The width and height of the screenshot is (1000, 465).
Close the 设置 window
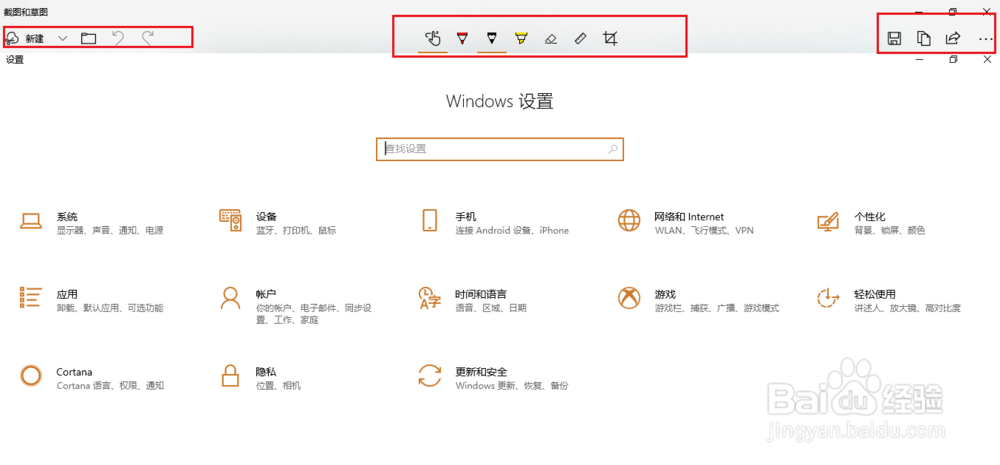pos(987,59)
